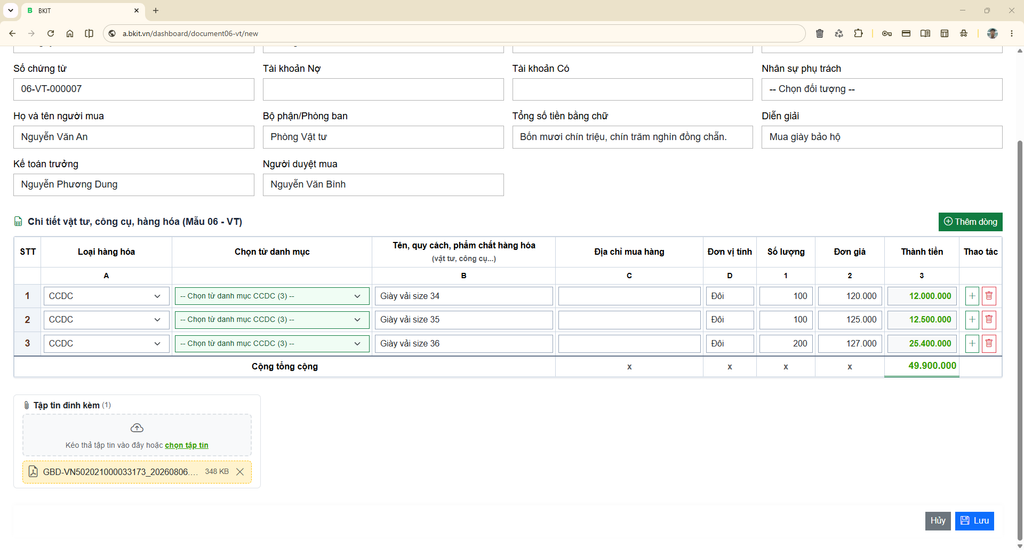The width and height of the screenshot is (1024, 550).
Task: Click the file drop zone area
Action: pyautogui.click(x=136, y=435)
